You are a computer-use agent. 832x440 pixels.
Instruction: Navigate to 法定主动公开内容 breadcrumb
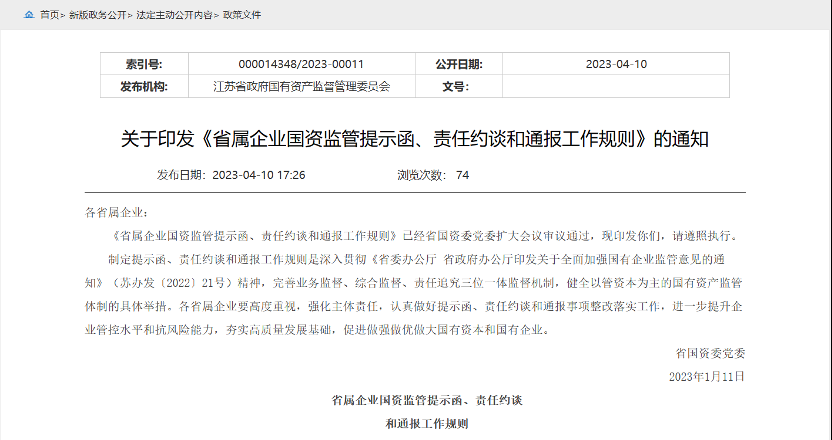(168, 16)
